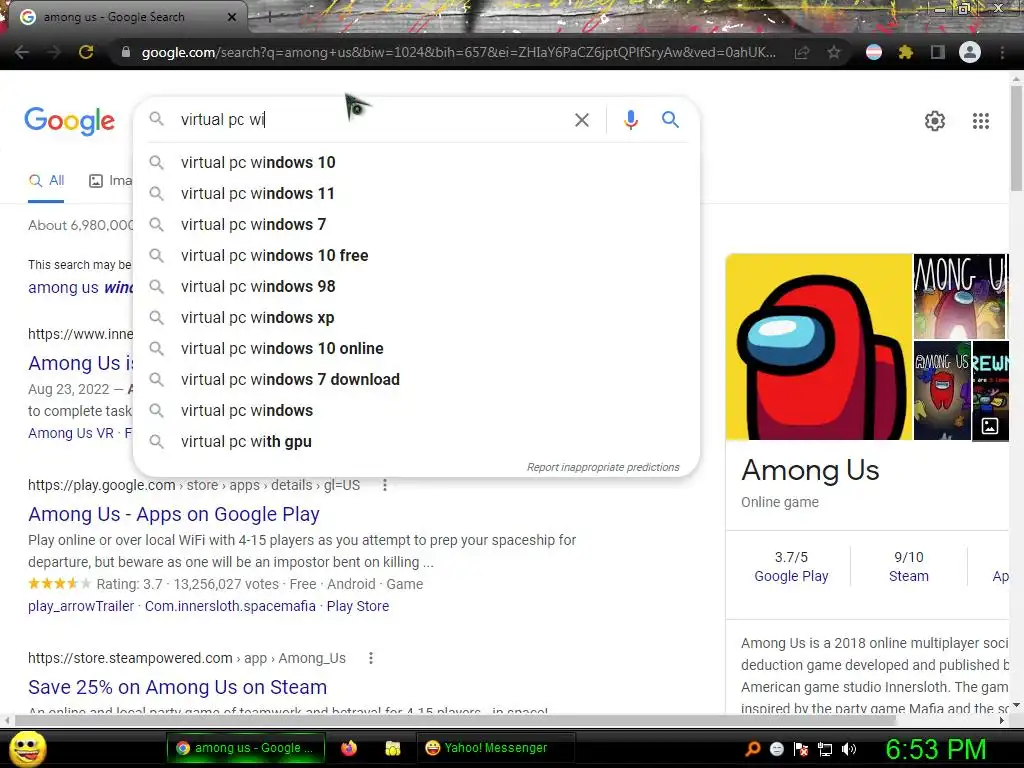The height and width of the screenshot is (768, 1024).
Task: Click the search magnifier tray icon
Action: coord(753,749)
